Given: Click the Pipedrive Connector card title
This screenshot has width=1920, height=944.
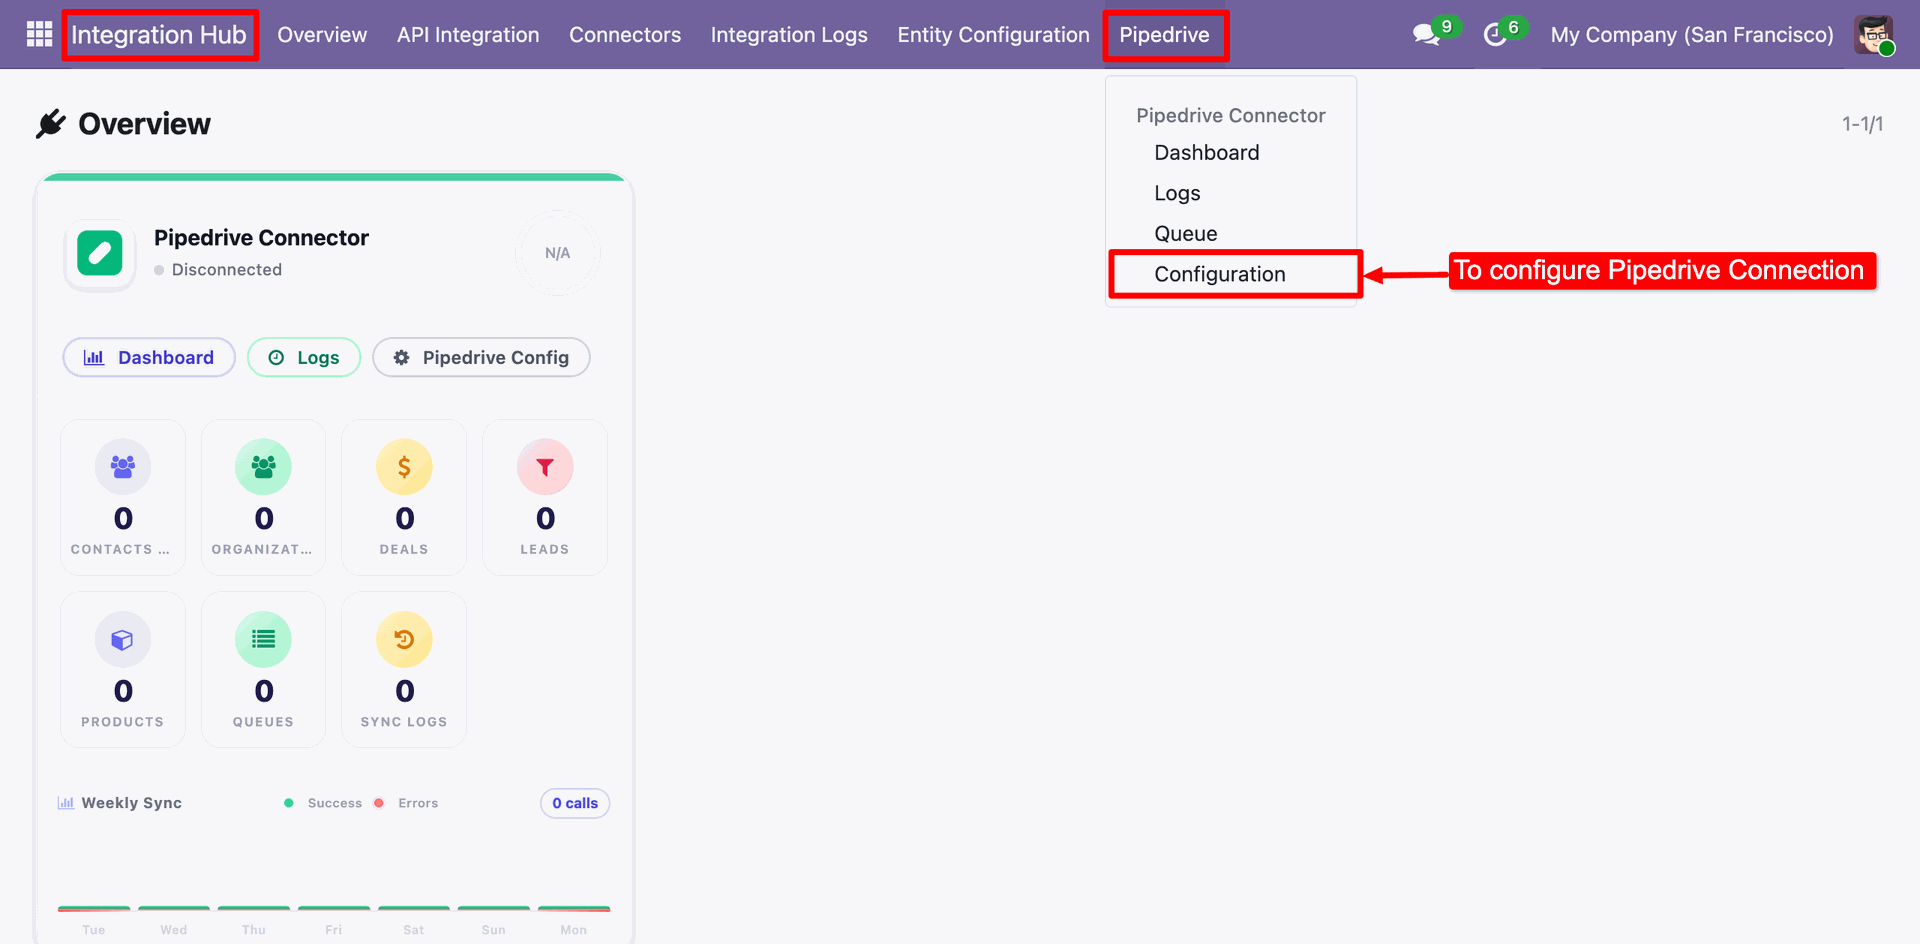Looking at the screenshot, I should tap(261, 238).
